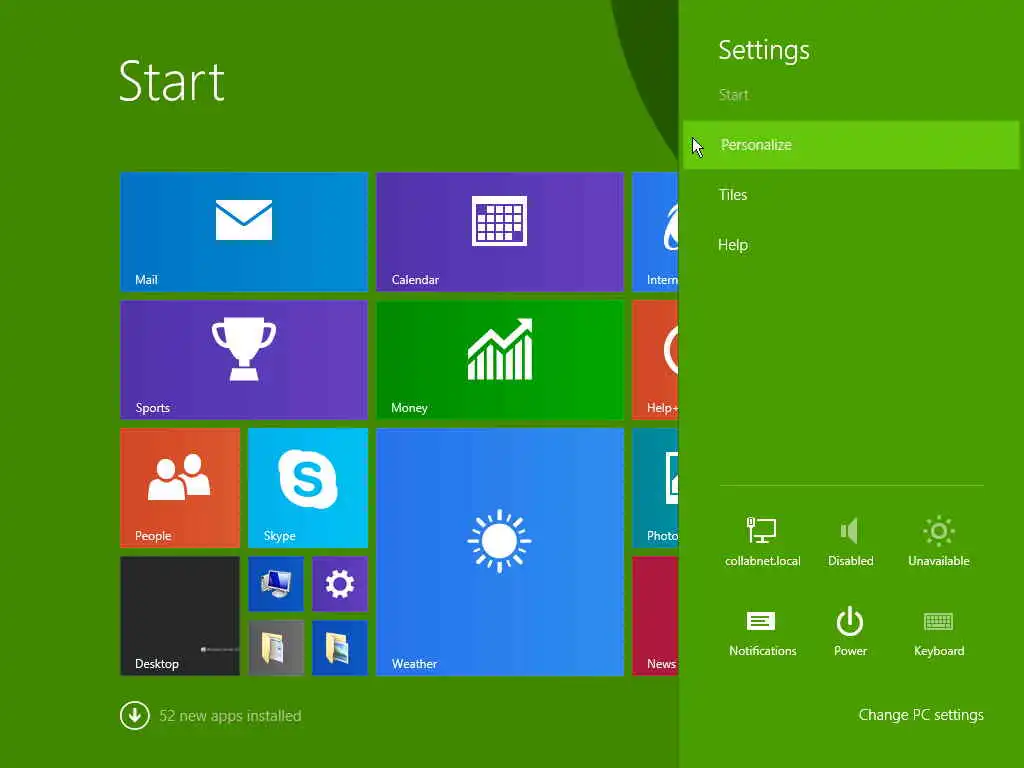Click the Disabled volume icon
Viewport: 1024px width, 768px height.
[850, 541]
